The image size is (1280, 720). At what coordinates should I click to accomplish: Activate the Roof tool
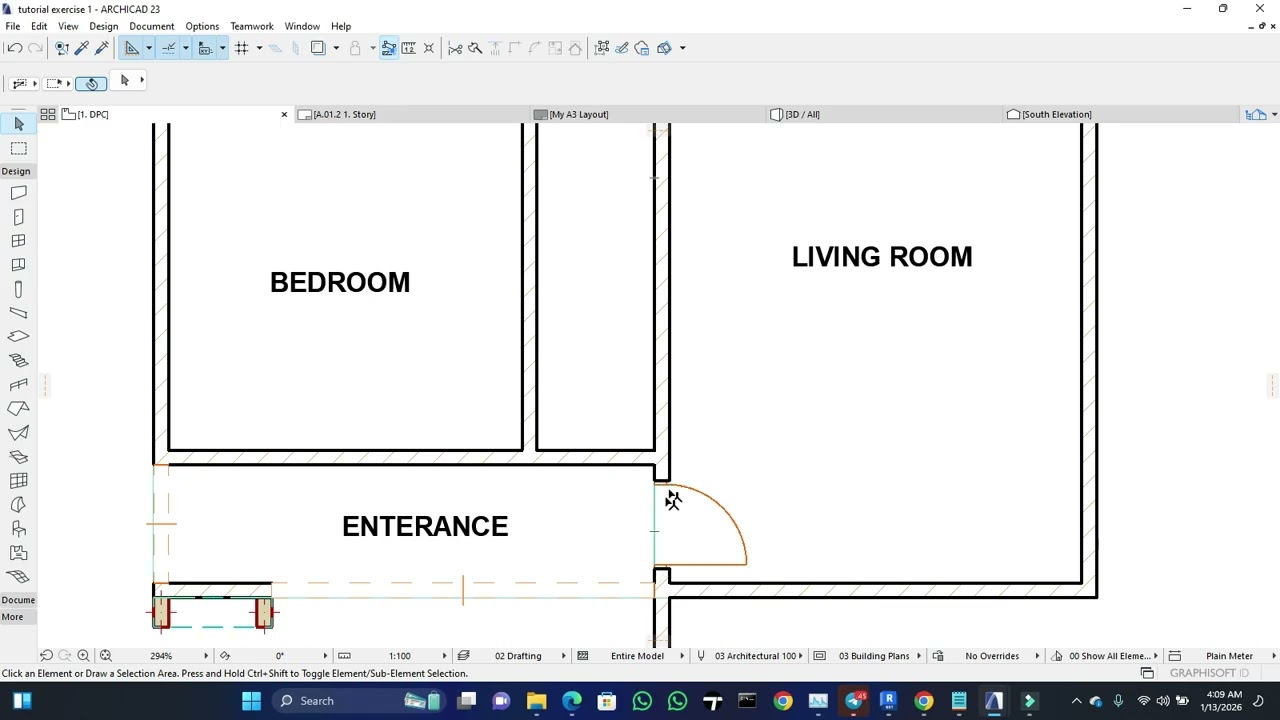tap(18, 409)
